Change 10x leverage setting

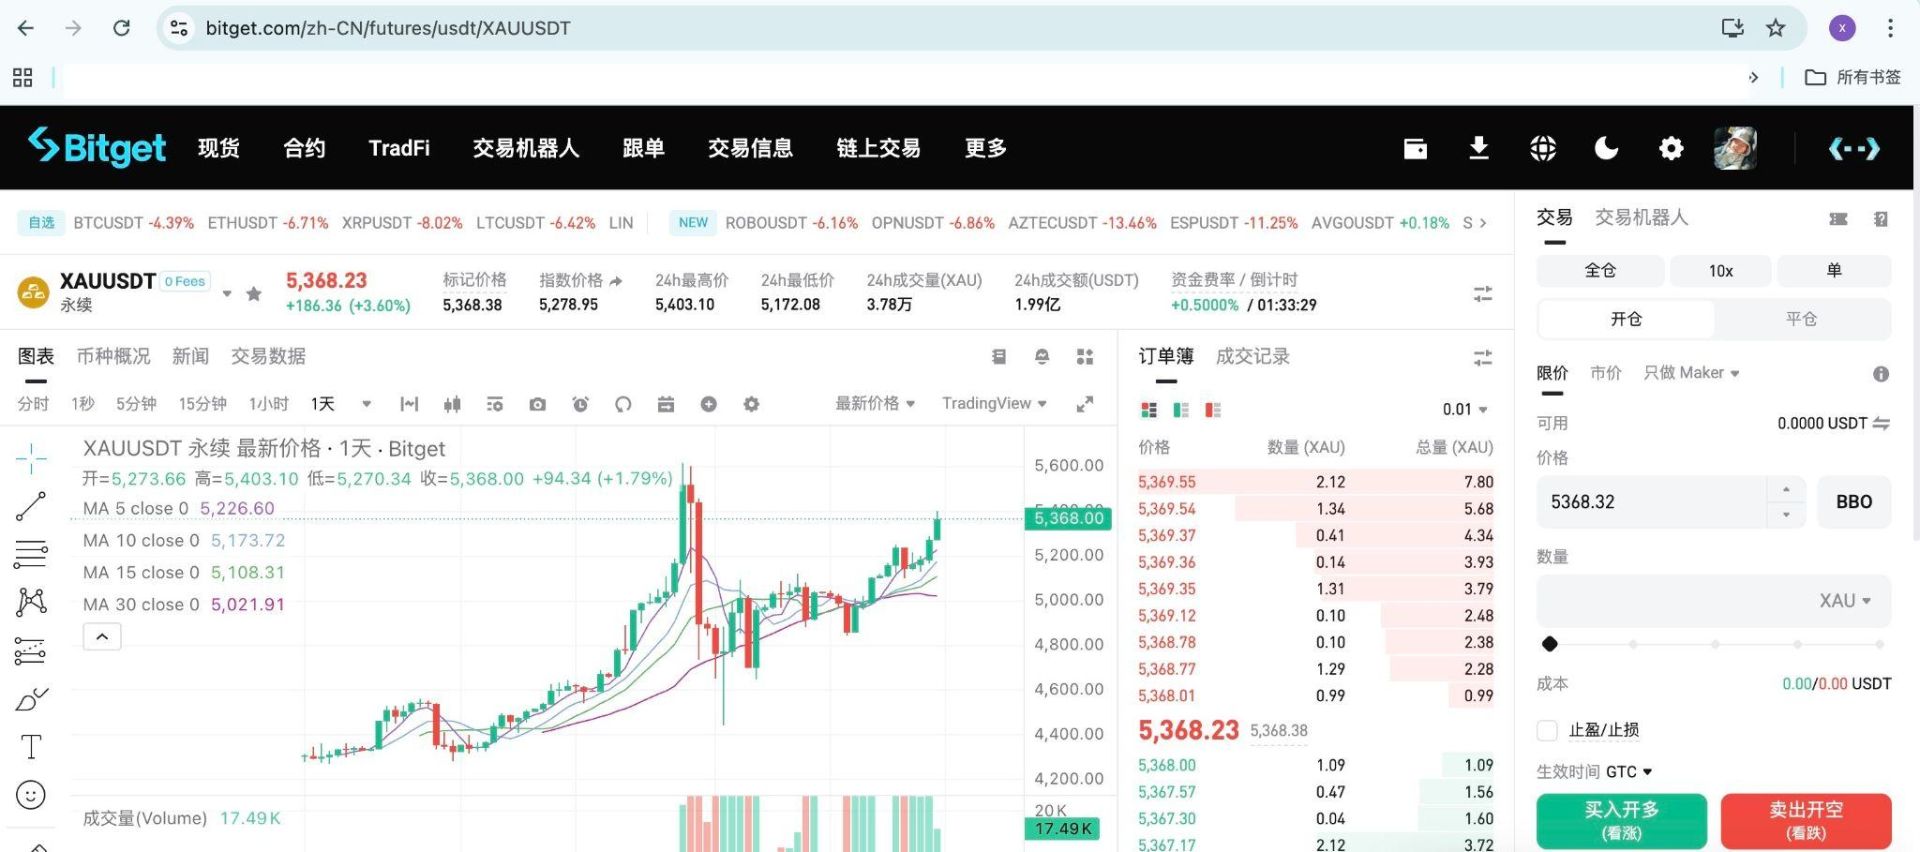[x=1720, y=271]
